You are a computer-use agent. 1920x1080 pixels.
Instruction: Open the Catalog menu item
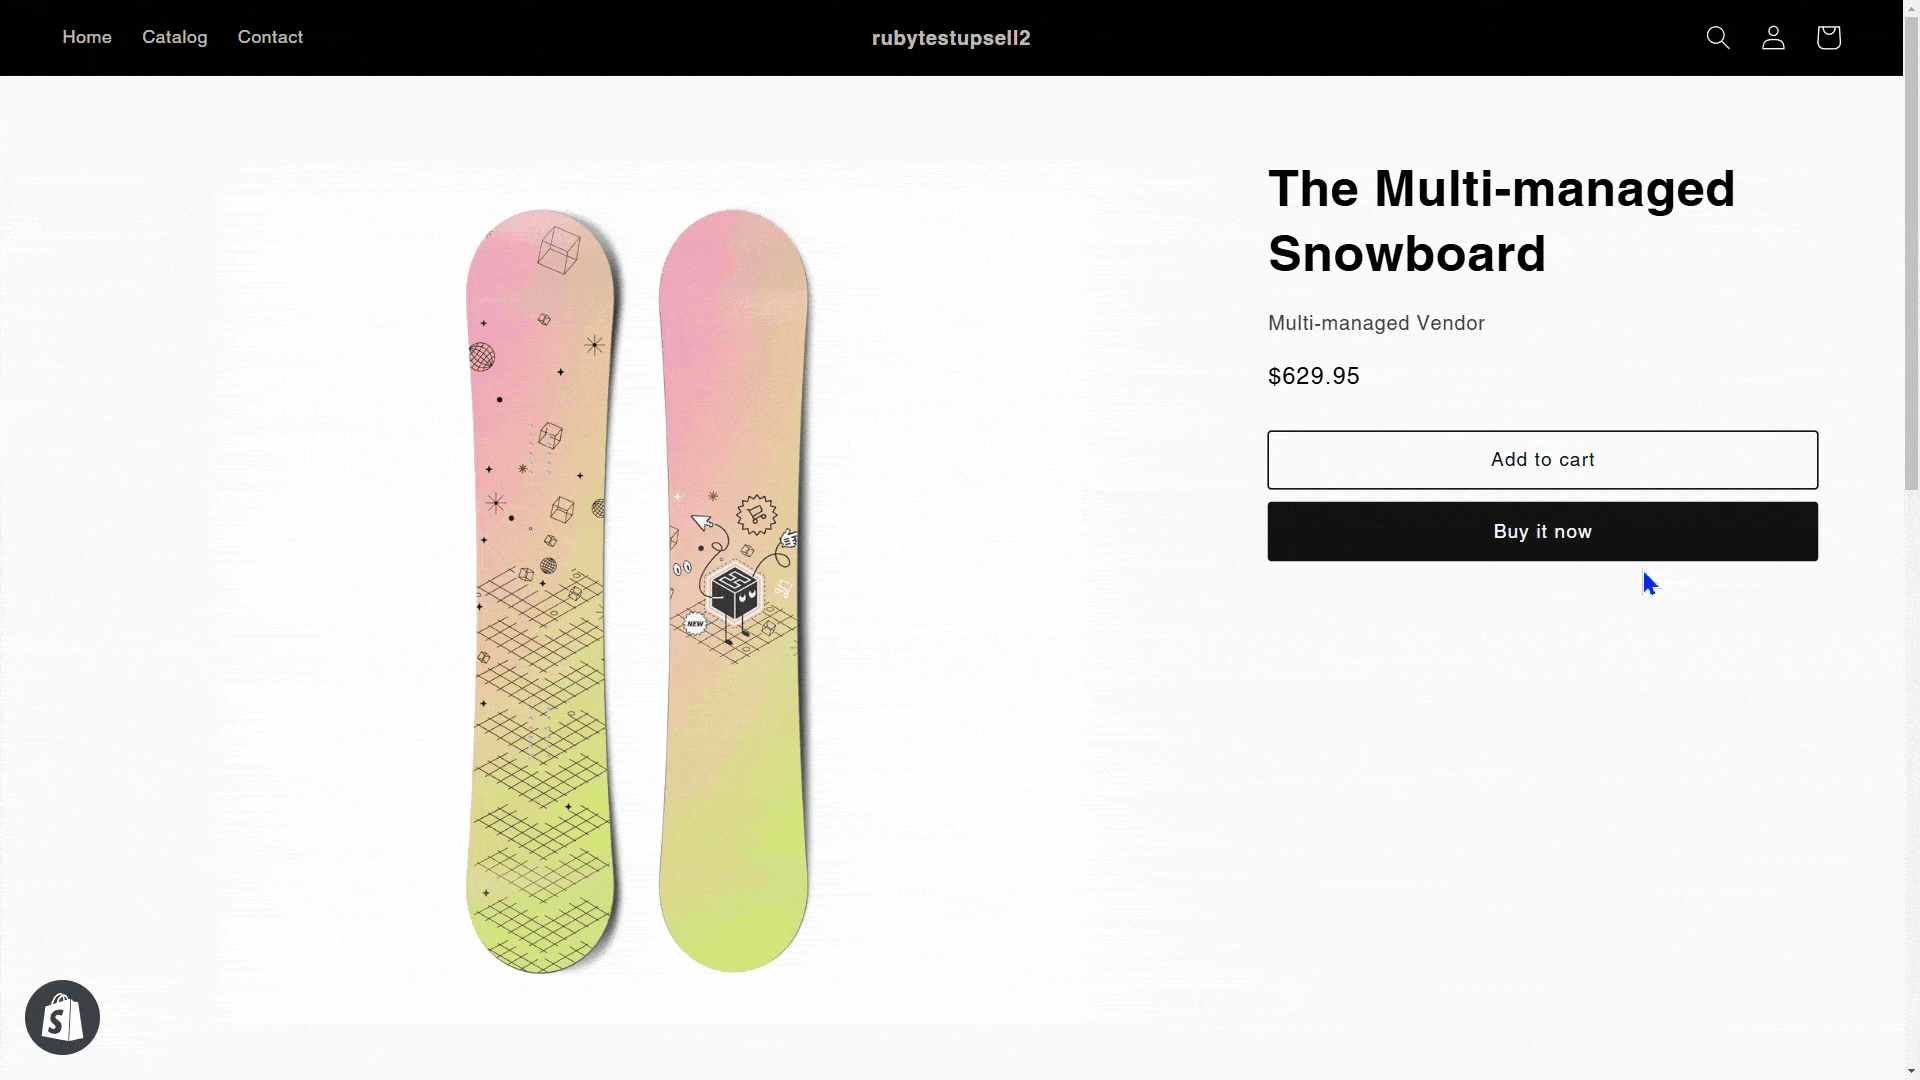click(x=175, y=37)
